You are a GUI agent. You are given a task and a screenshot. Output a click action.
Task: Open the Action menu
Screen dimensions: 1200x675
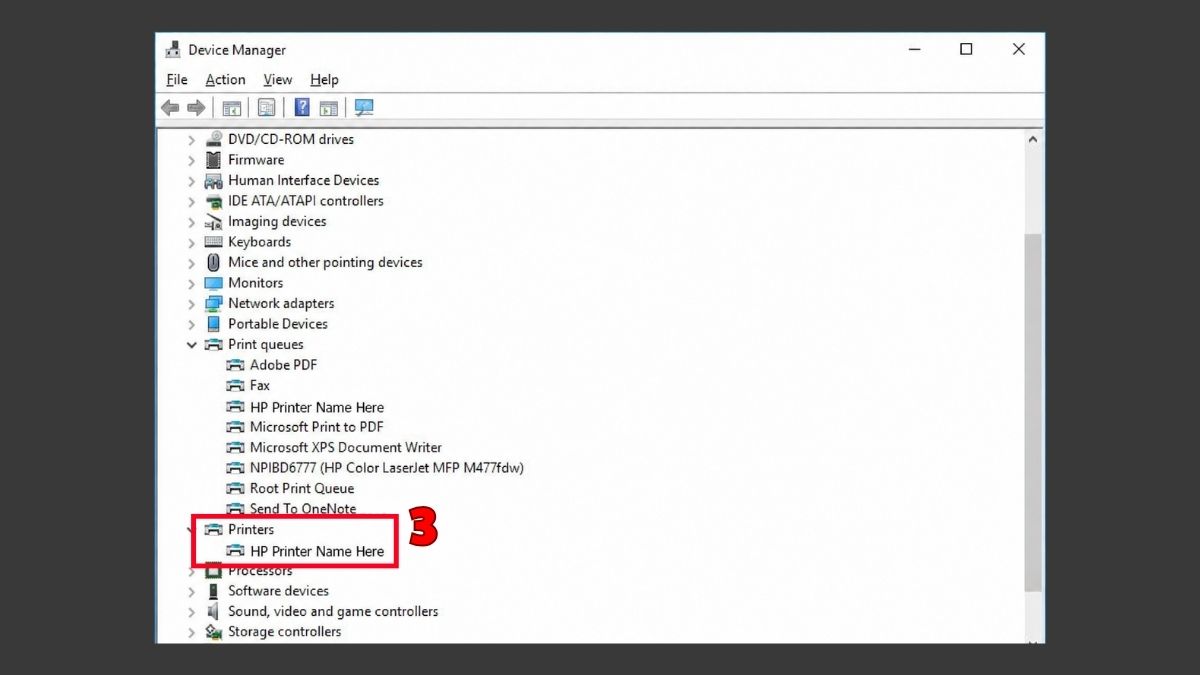(x=225, y=80)
